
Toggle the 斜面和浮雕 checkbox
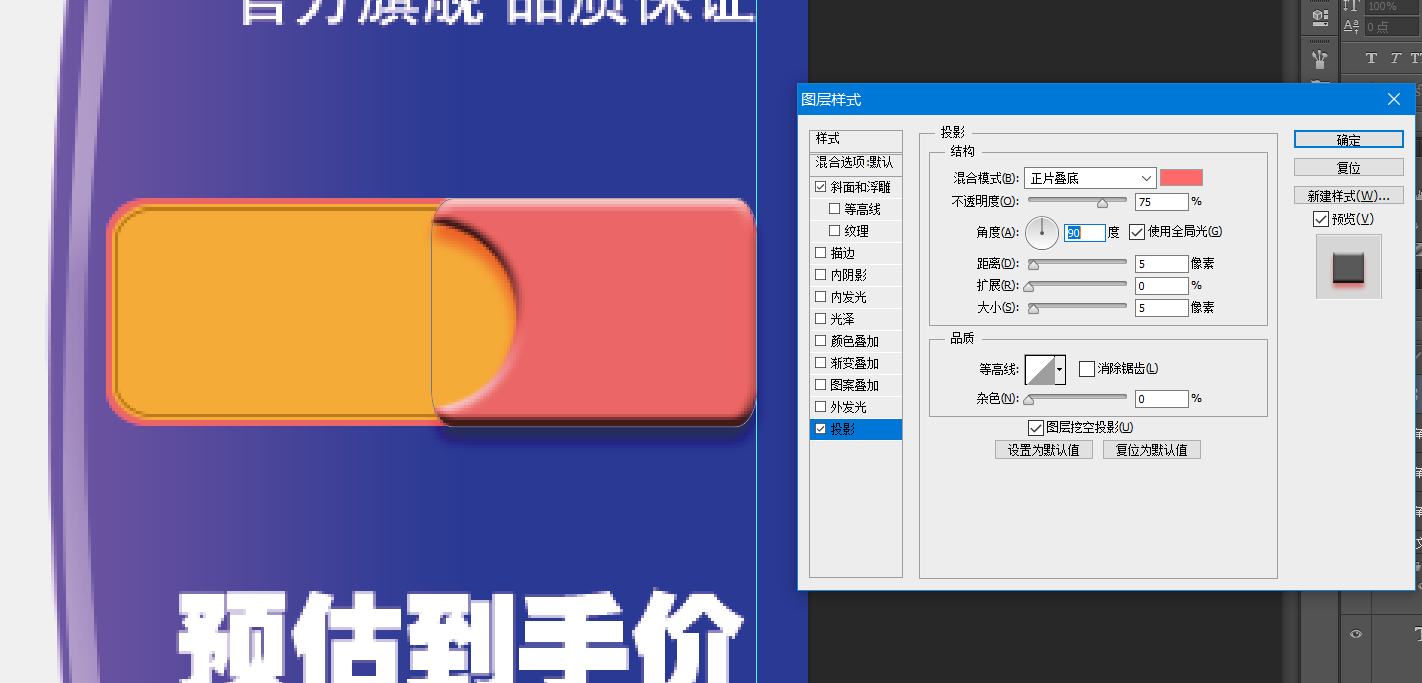coord(821,187)
